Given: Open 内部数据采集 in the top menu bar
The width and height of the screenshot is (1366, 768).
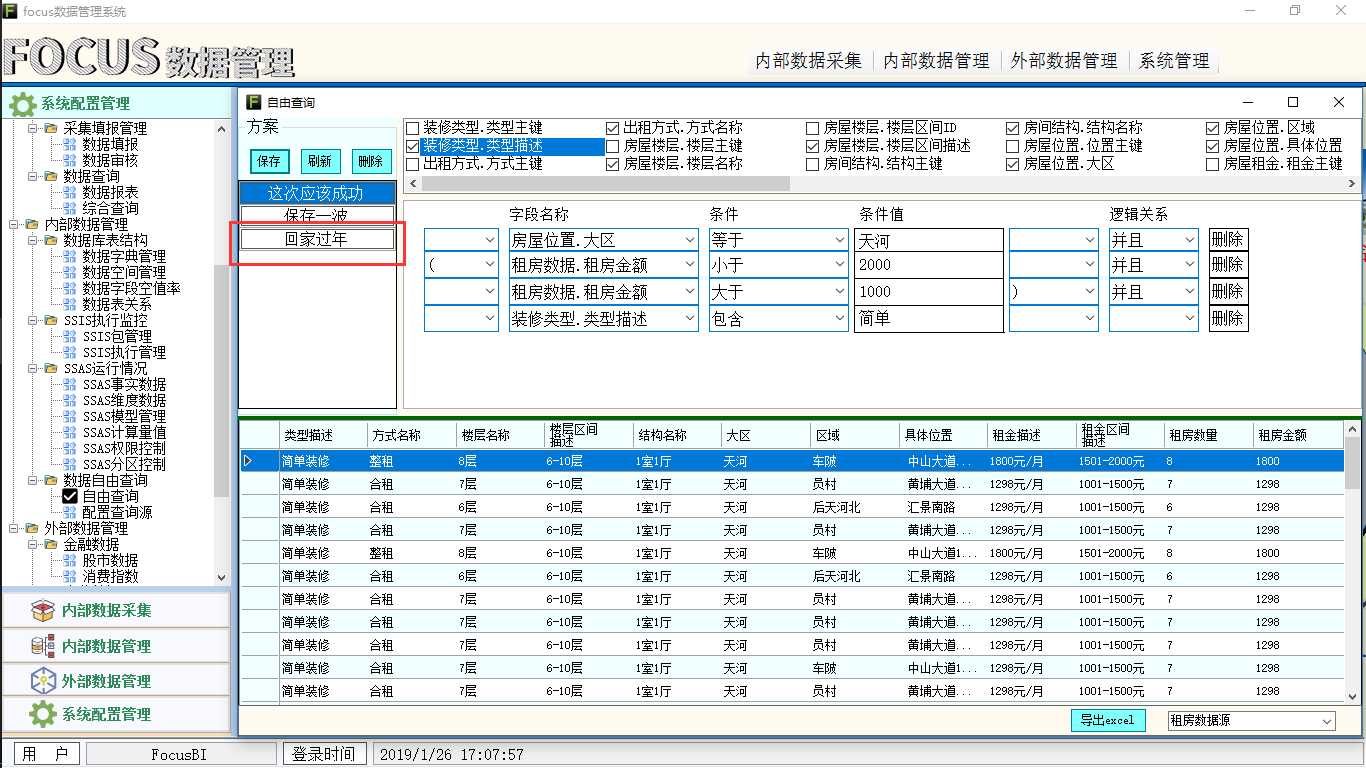Looking at the screenshot, I should pos(809,61).
